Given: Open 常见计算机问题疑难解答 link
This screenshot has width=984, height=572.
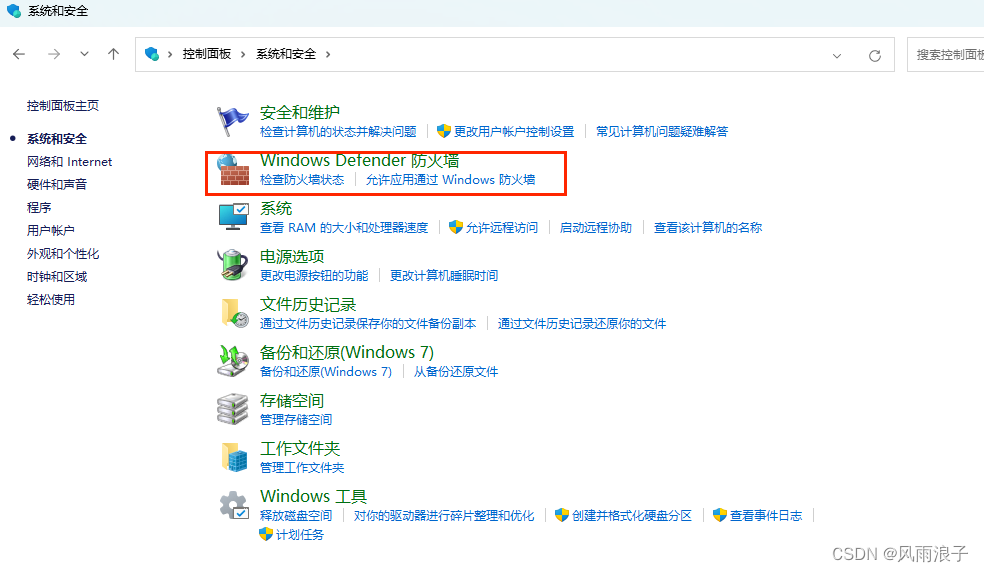Looking at the screenshot, I should [662, 131].
